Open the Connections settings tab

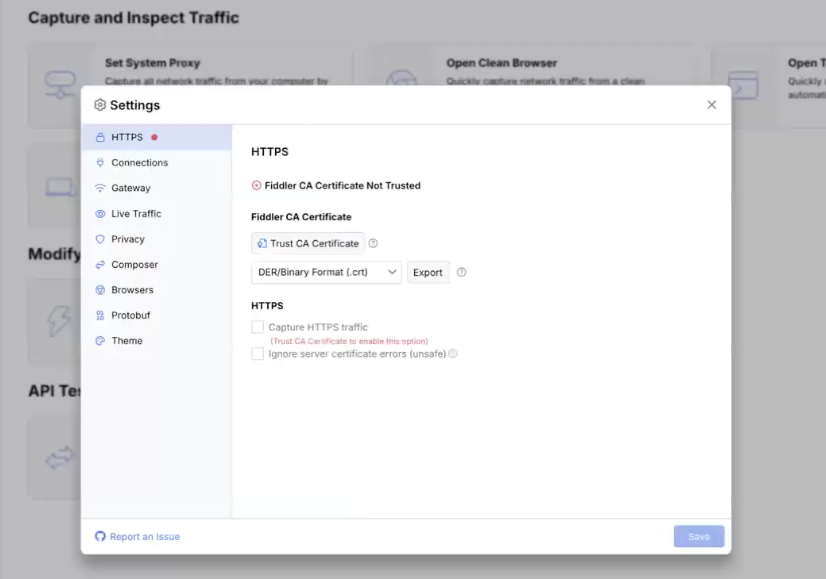[156, 163]
